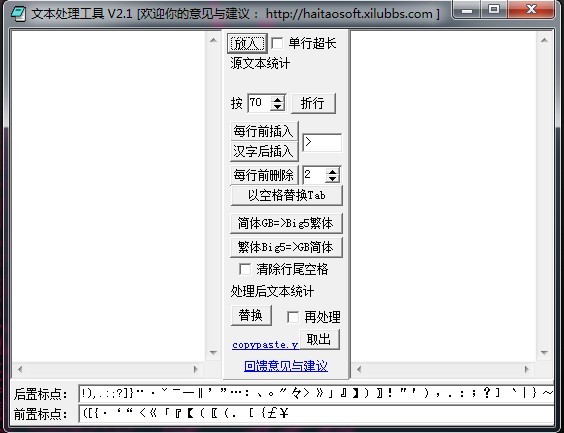
Task: Increase the delete count stepper value
Action: (x=332, y=172)
